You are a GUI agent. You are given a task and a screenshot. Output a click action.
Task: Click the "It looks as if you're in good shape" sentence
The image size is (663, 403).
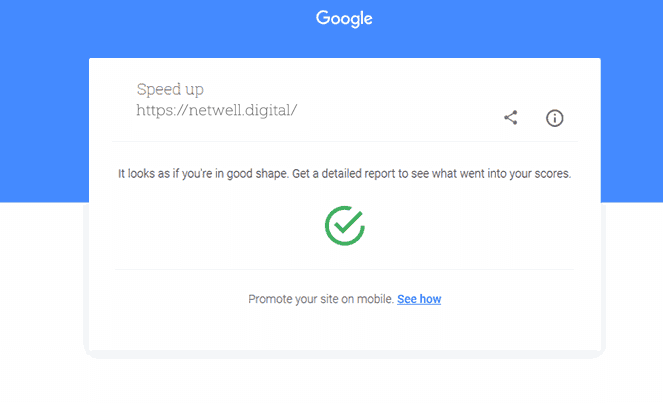(x=203, y=174)
